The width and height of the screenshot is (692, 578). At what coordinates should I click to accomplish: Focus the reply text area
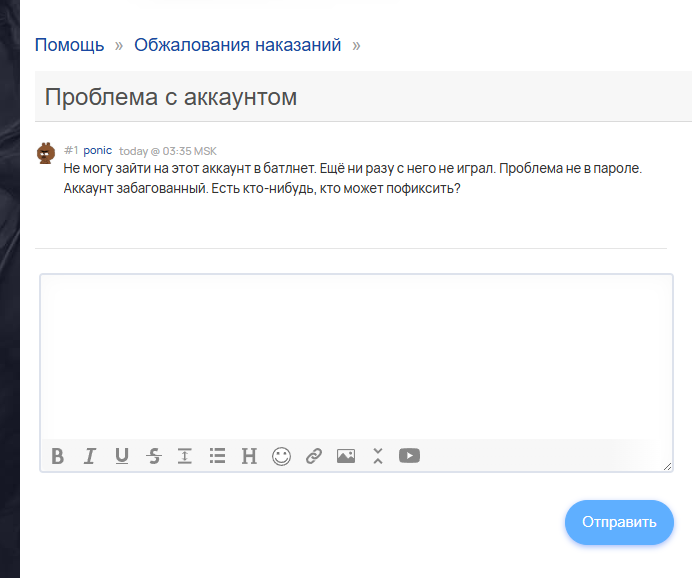[357, 357]
